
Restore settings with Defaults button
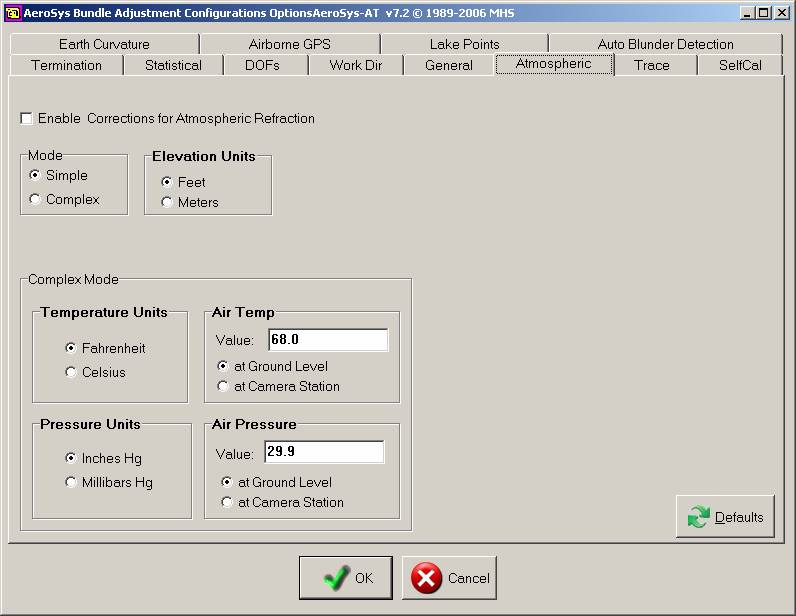(725, 516)
